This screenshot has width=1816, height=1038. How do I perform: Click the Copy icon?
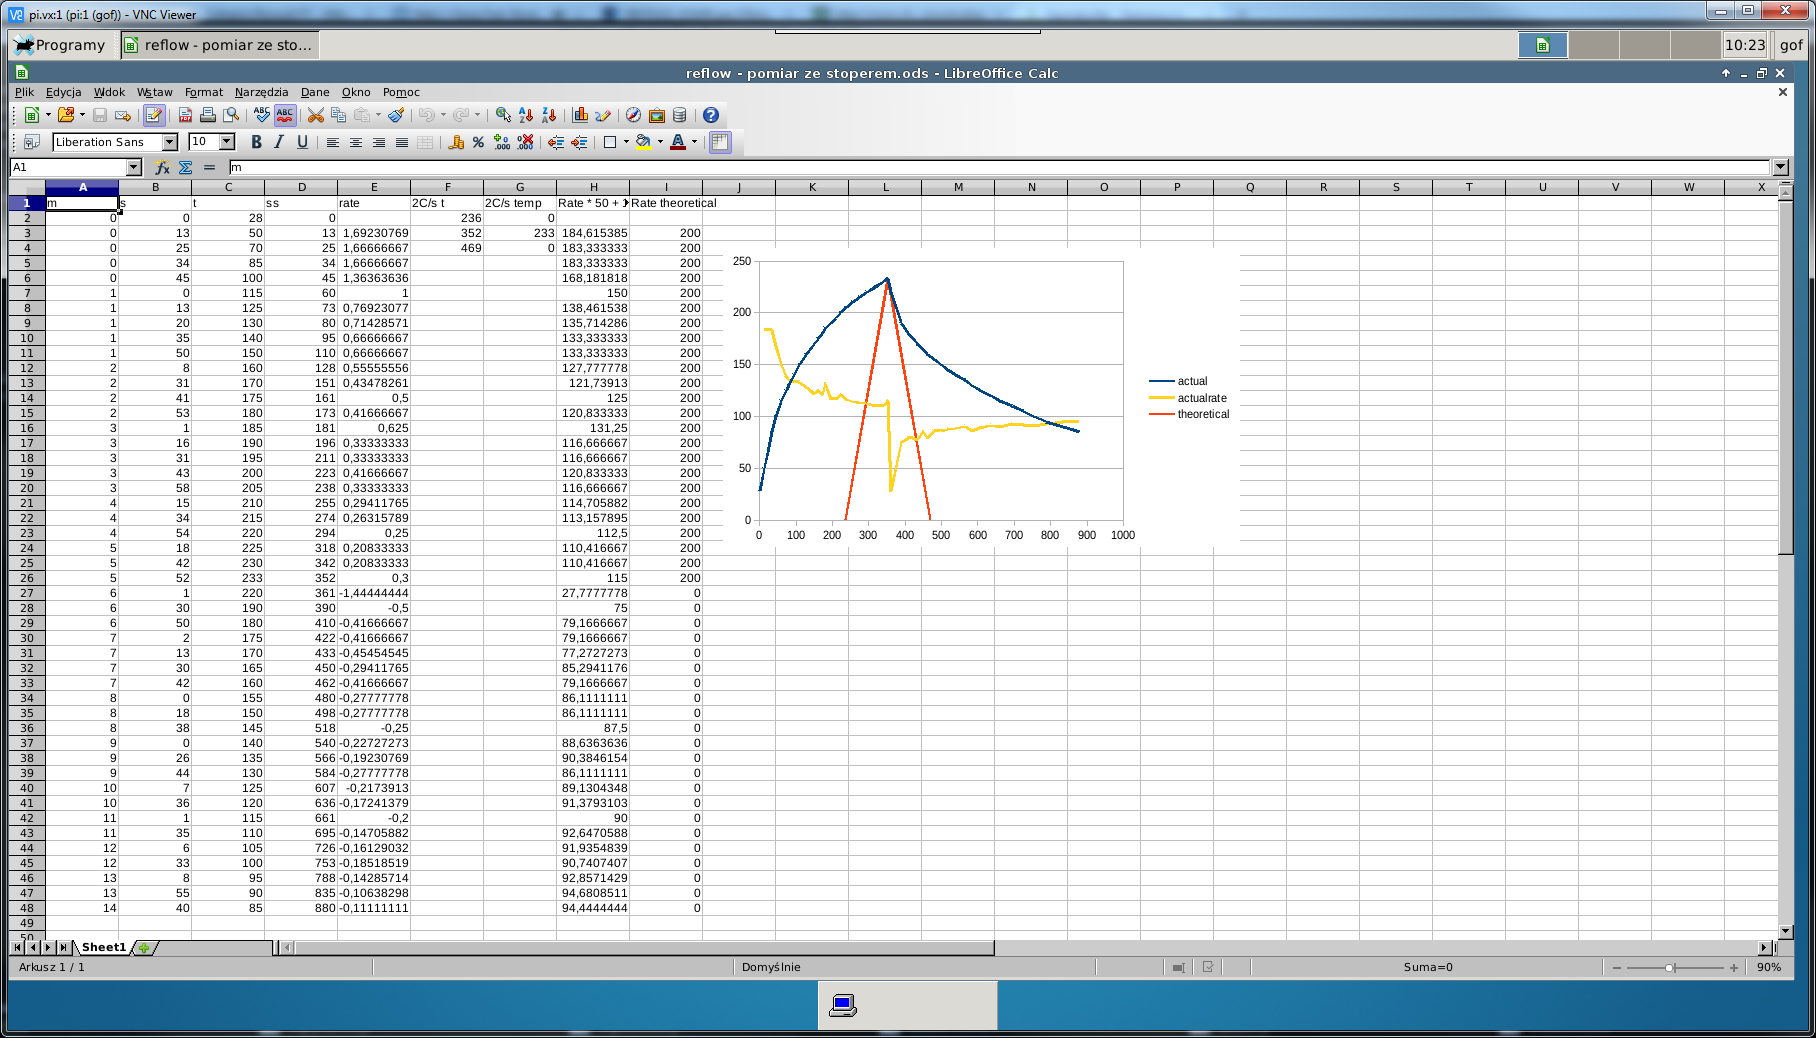(338, 115)
